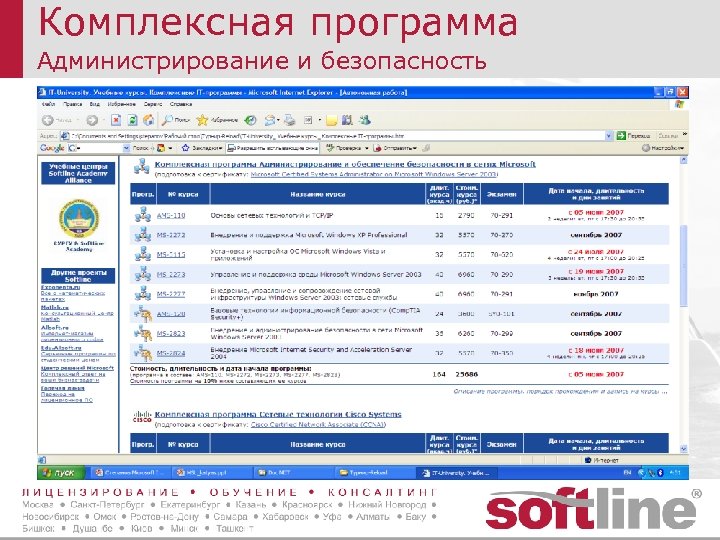720x540 pixels.
Task: Click the yellow folder toolbar icon
Action: coord(331,121)
